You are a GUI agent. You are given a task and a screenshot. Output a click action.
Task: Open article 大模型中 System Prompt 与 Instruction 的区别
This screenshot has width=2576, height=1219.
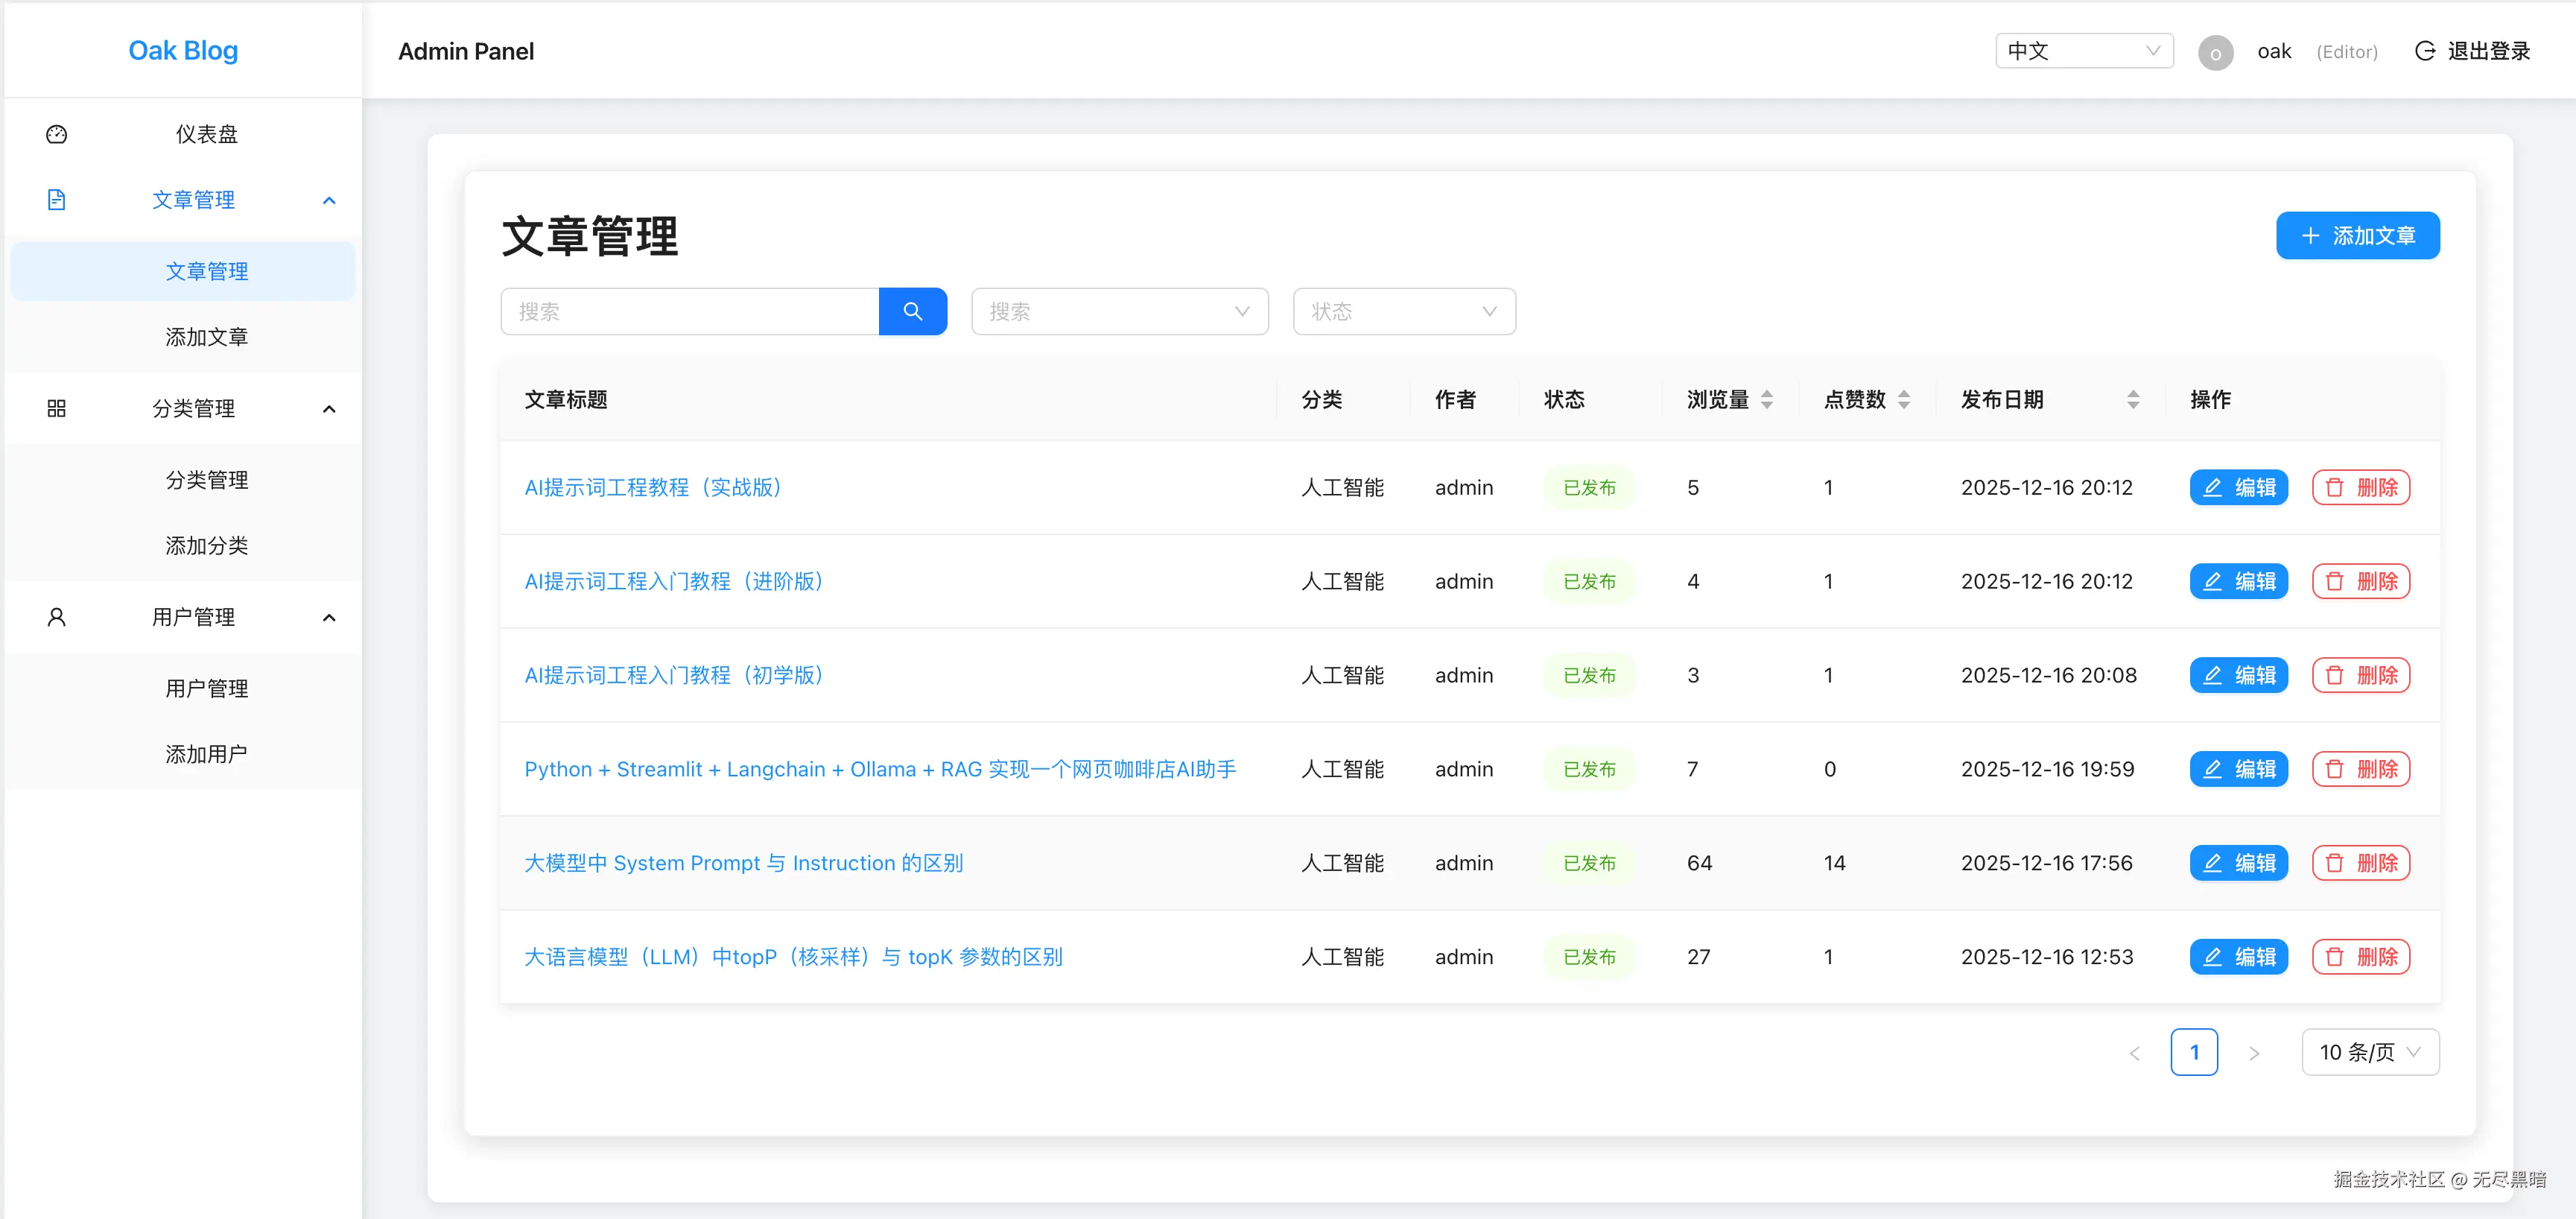click(743, 863)
